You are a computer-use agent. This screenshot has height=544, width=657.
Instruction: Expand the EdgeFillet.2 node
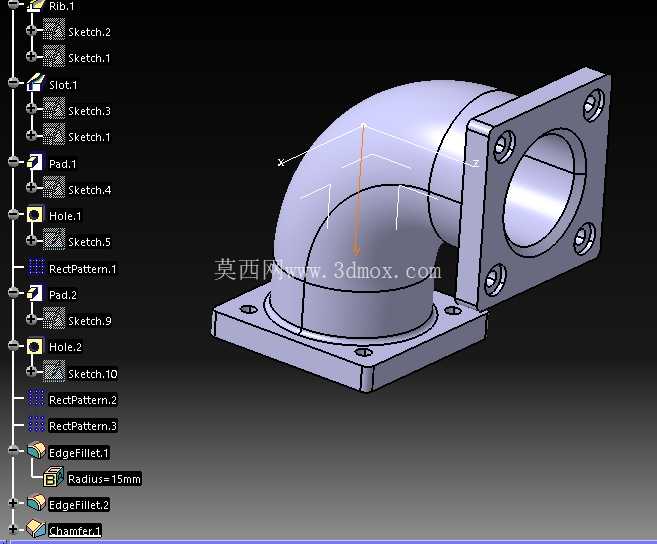(x=13, y=503)
